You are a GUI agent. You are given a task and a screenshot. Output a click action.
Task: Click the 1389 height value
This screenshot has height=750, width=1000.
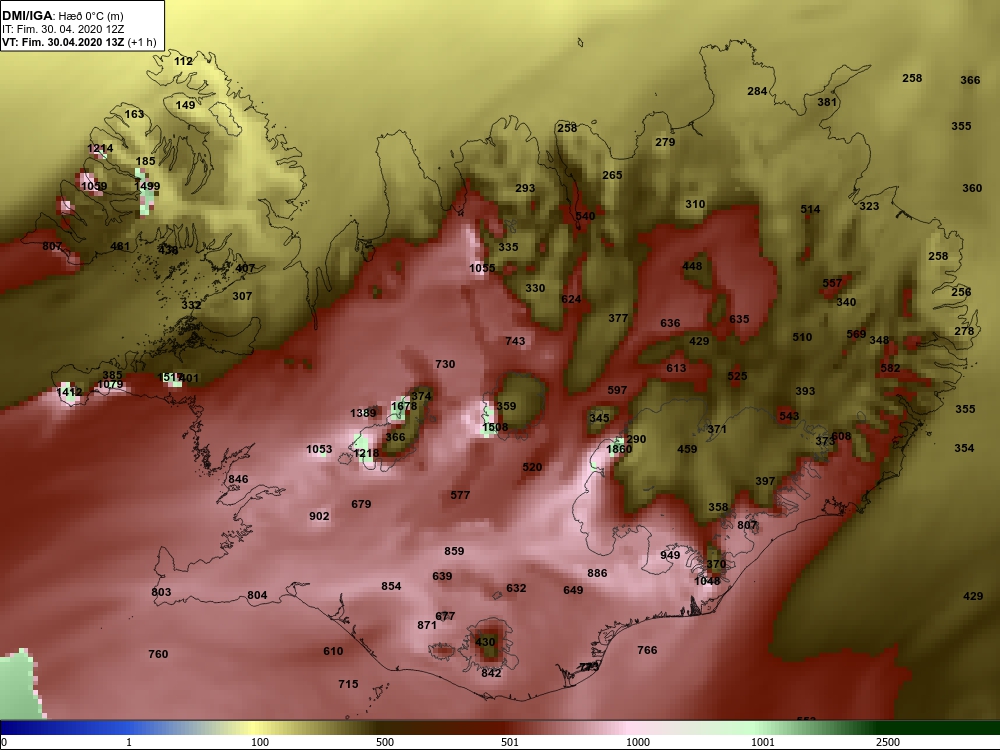click(363, 413)
